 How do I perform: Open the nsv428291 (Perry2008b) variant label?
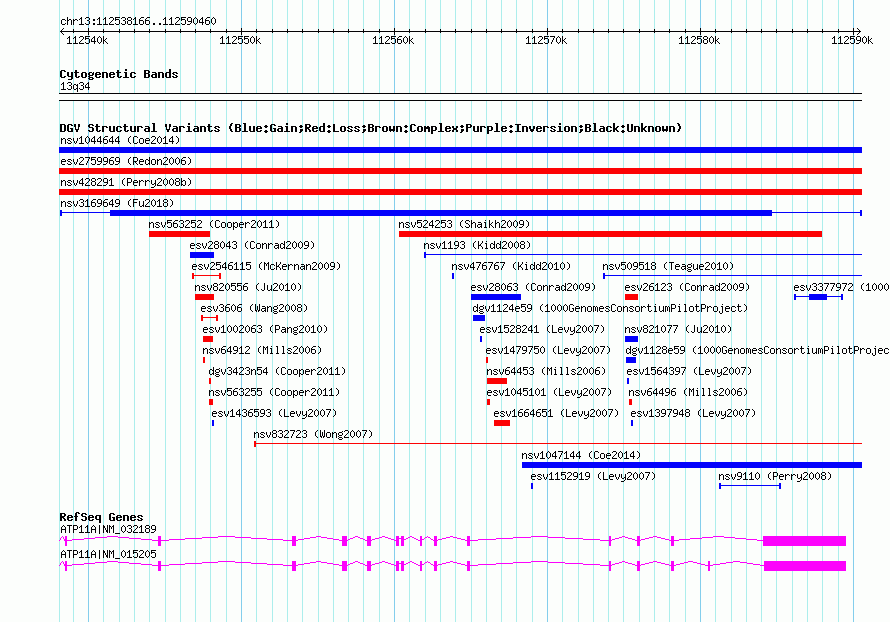[x=126, y=182]
